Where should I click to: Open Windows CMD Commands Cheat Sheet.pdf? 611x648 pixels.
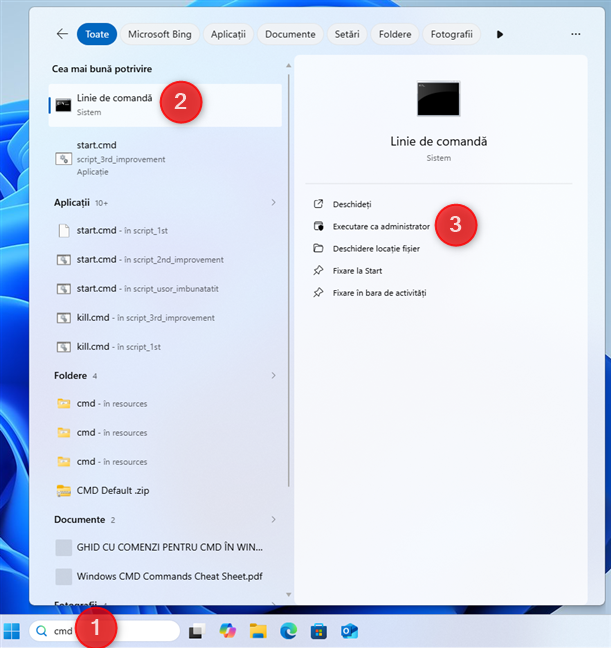click(165, 577)
